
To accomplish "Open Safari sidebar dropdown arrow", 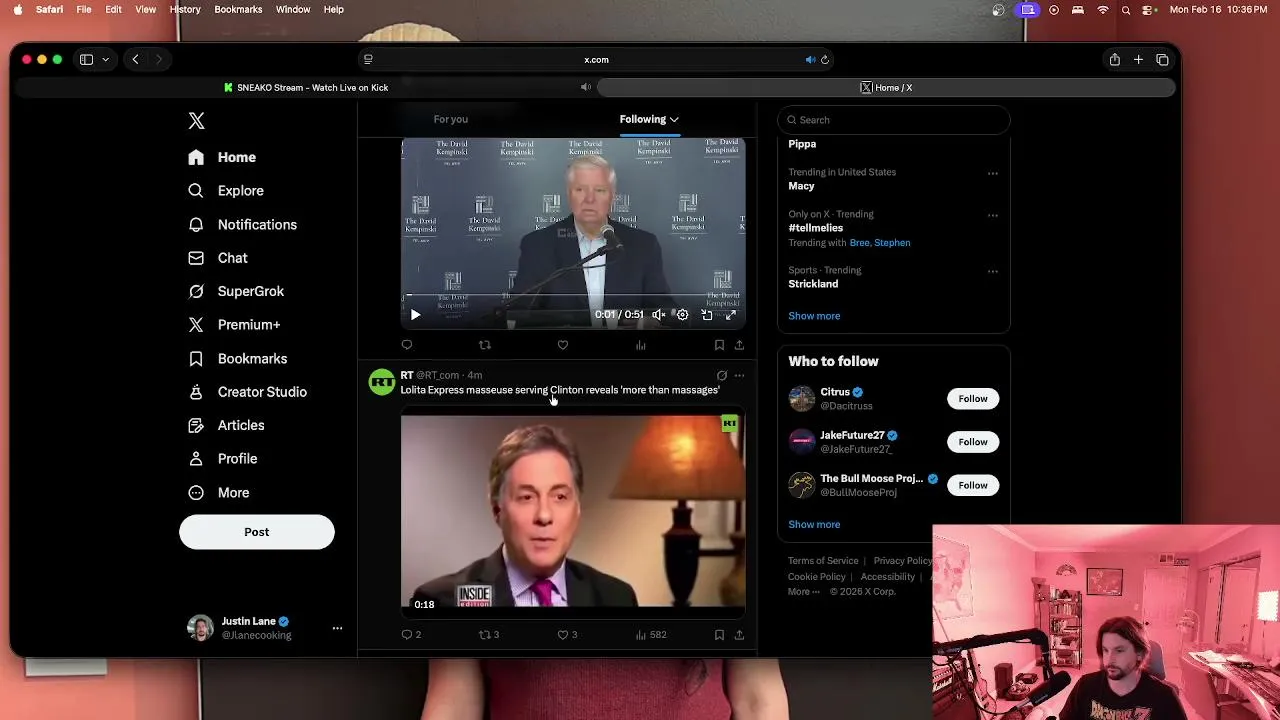I will (105, 60).
